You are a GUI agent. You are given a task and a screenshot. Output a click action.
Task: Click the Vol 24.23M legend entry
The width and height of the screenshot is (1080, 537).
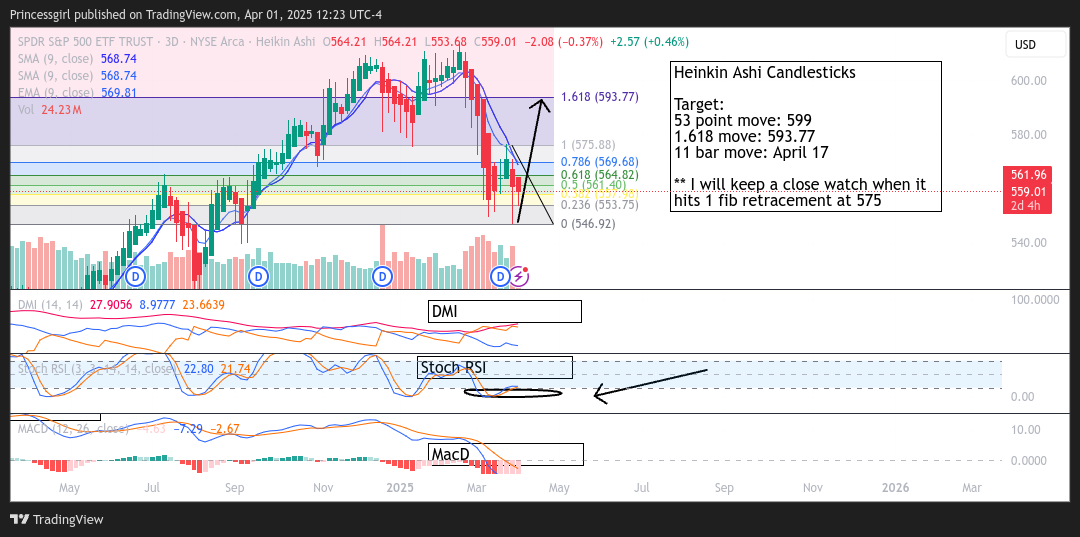(x=50, y=109)
